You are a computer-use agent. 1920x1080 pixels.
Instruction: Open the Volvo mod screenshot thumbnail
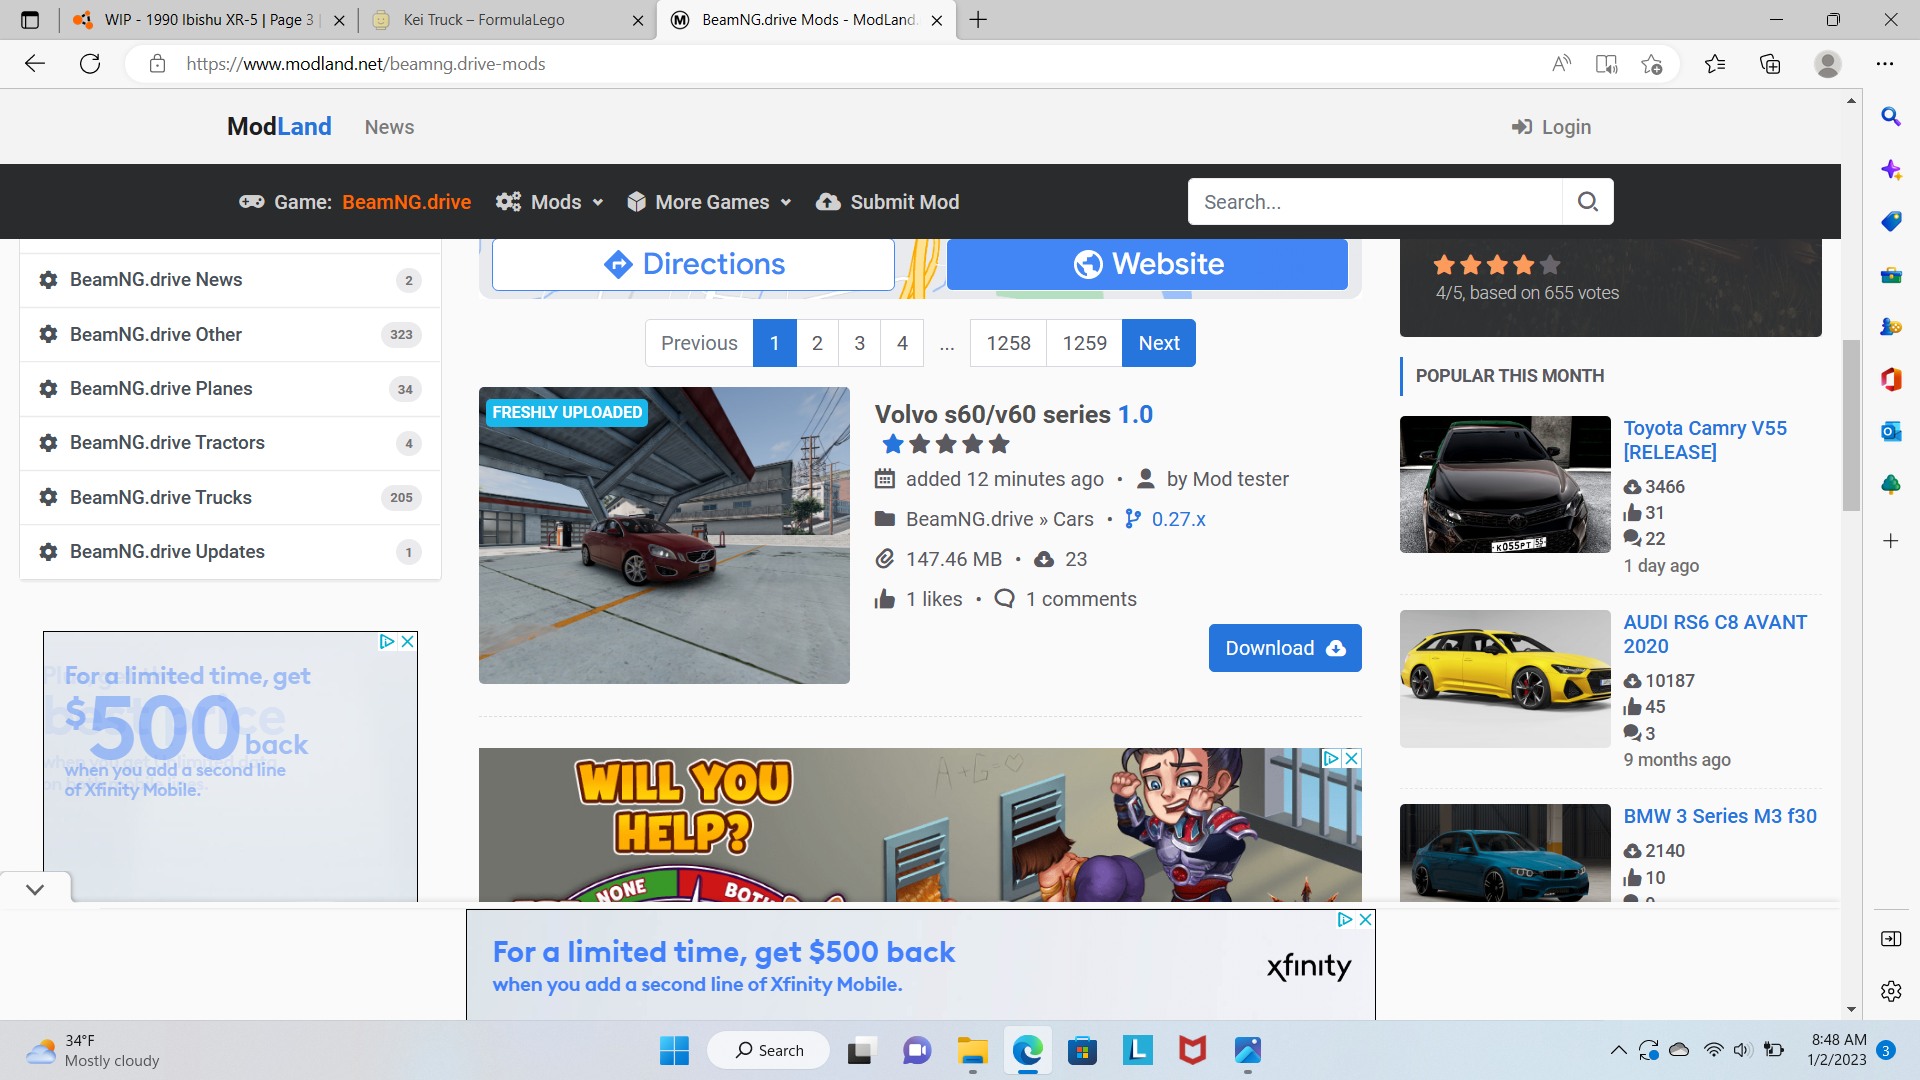point(664,536)
